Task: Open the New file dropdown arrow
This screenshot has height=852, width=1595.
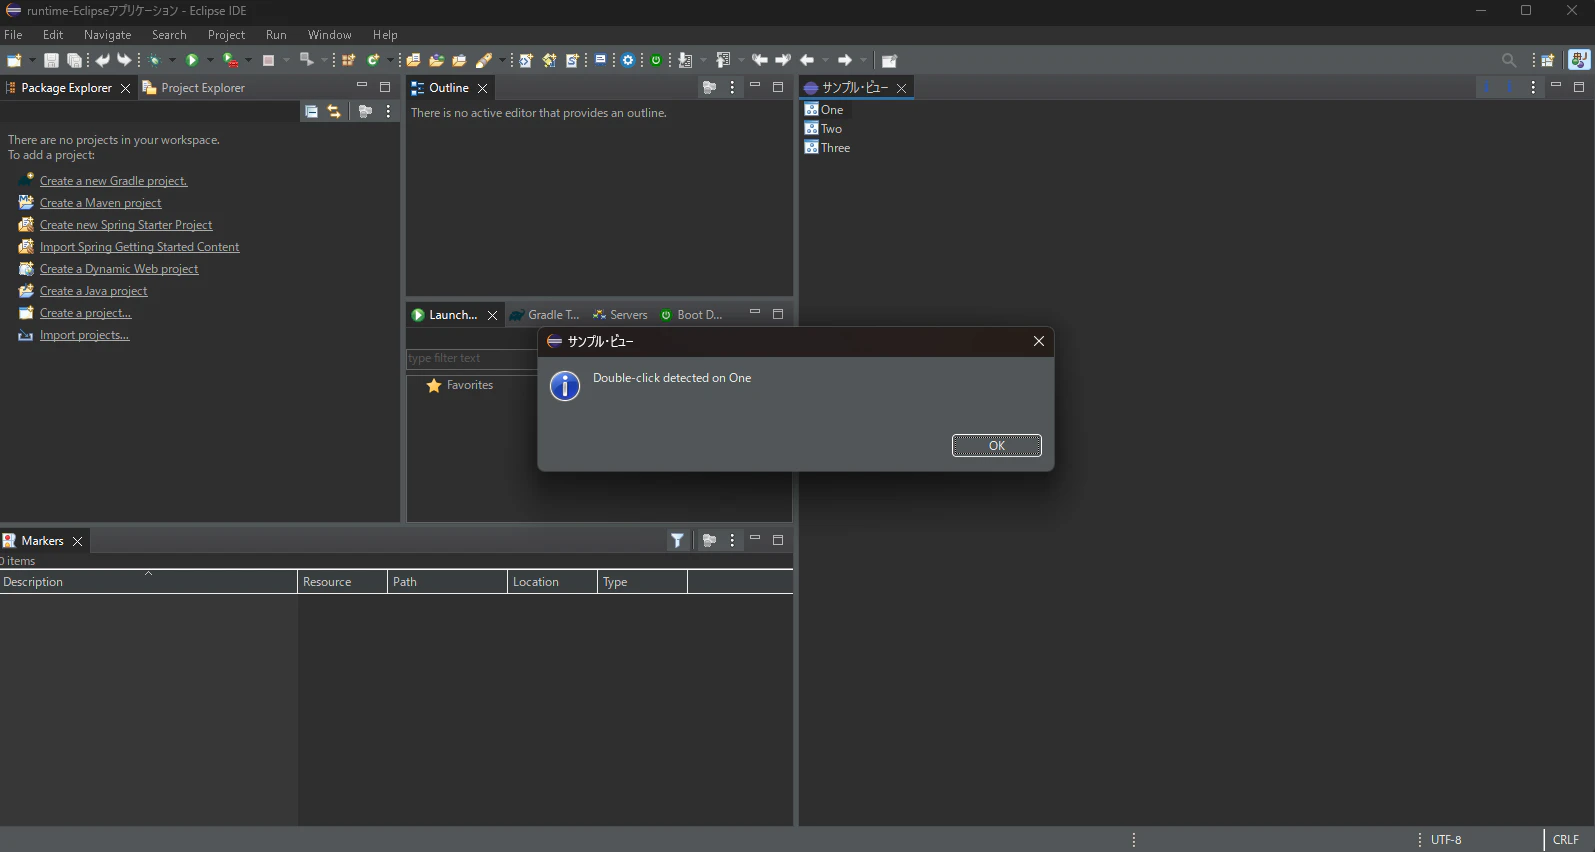Action: click(32, 61)
